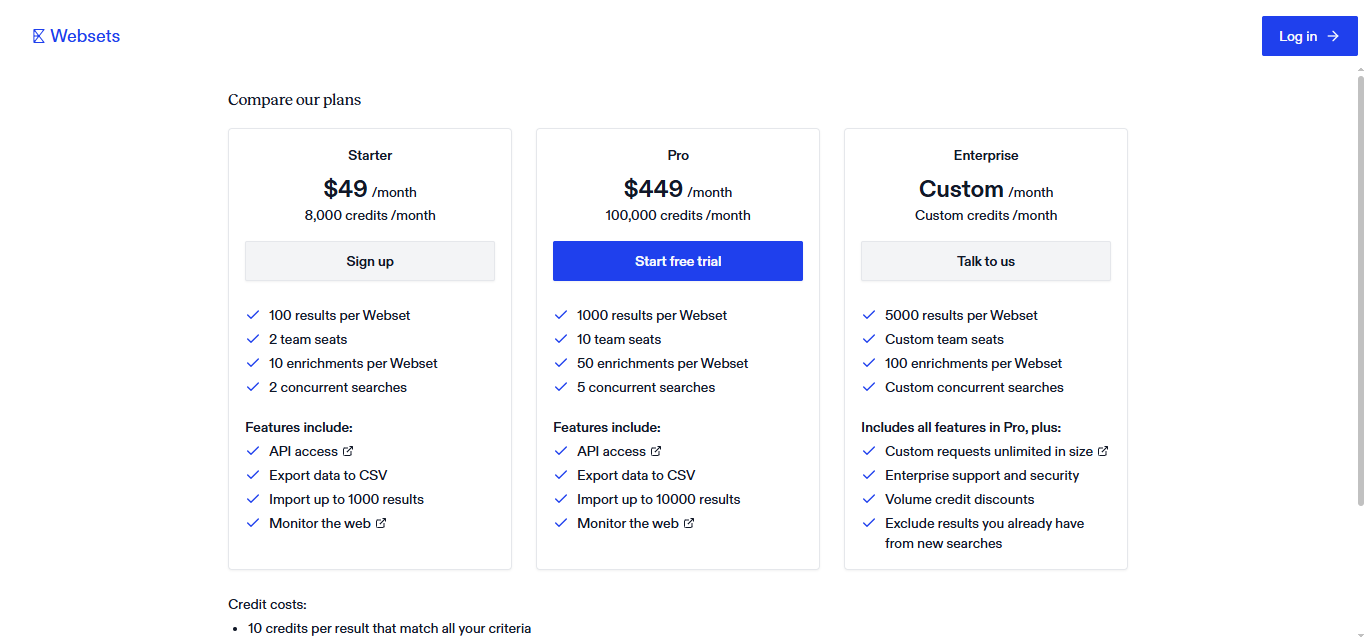Click the checkmark next to 5 concurrent searches
The height and width of the screenshot is (641, 1366).
(560, 387)
